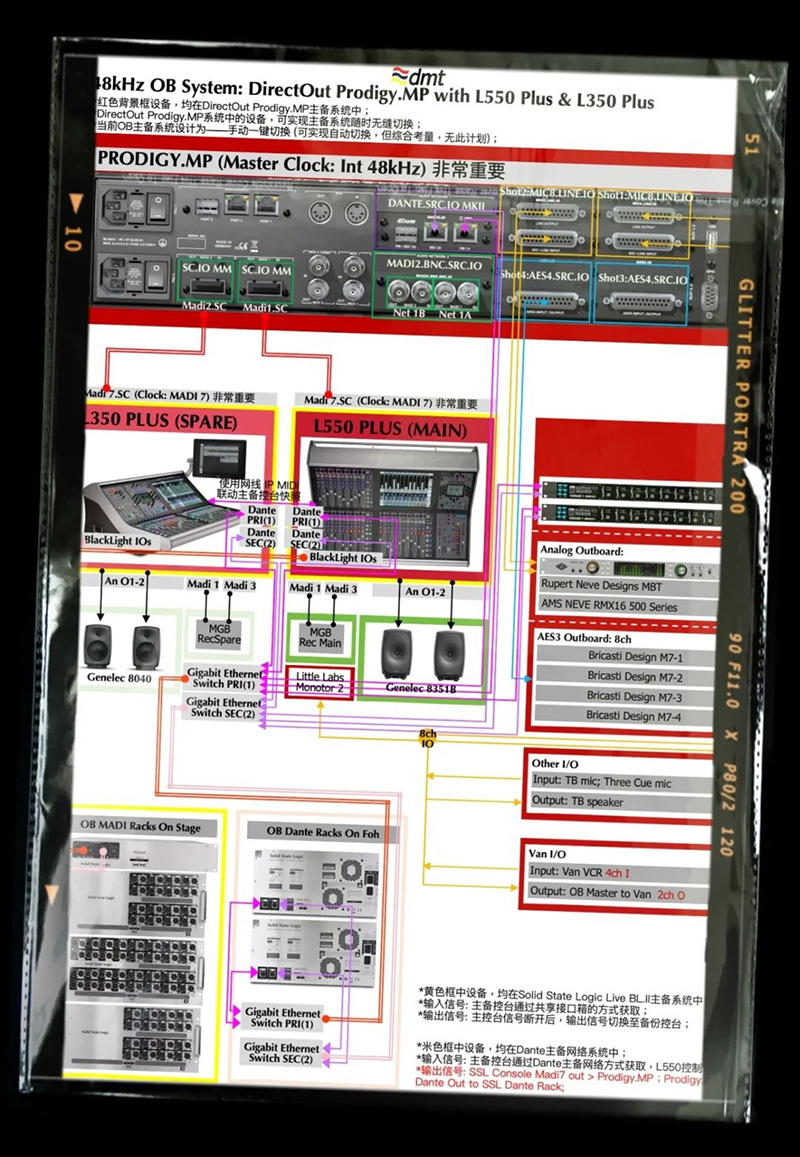The image size is (800, 1157).
Task: Click the 'SC.IO MM' label above Madi1.SC
Action: pos(266,270)
